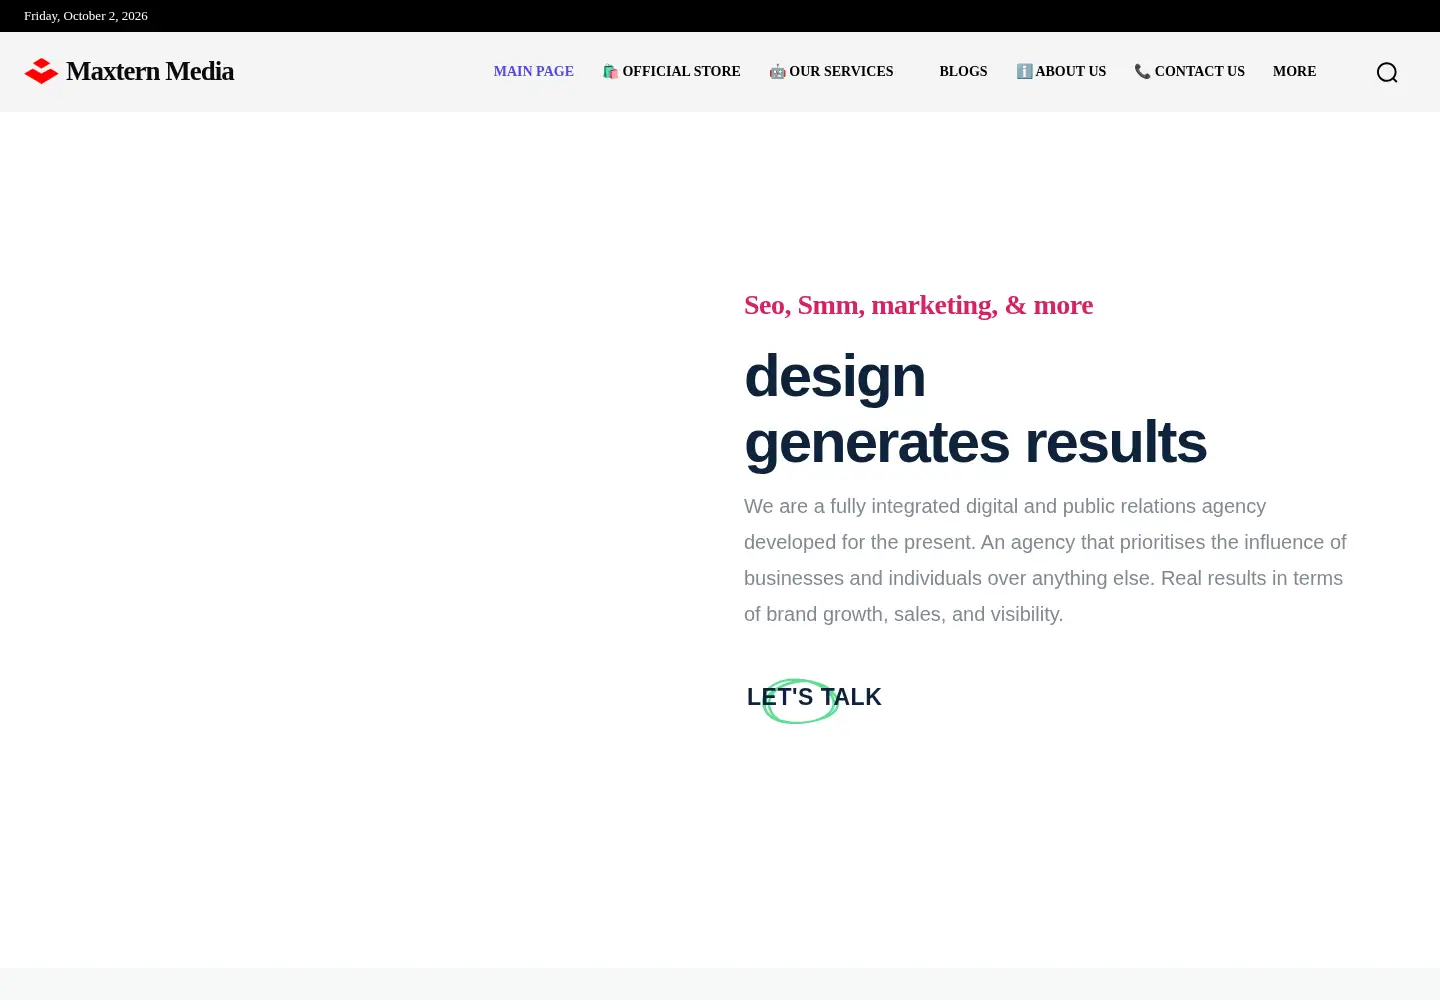Image resolution: width=1440 pixels, height=1000 pixels.
Task: Click the date Friday, October 2, 2026
Action: pyautogui.click(x=86, y=16)
